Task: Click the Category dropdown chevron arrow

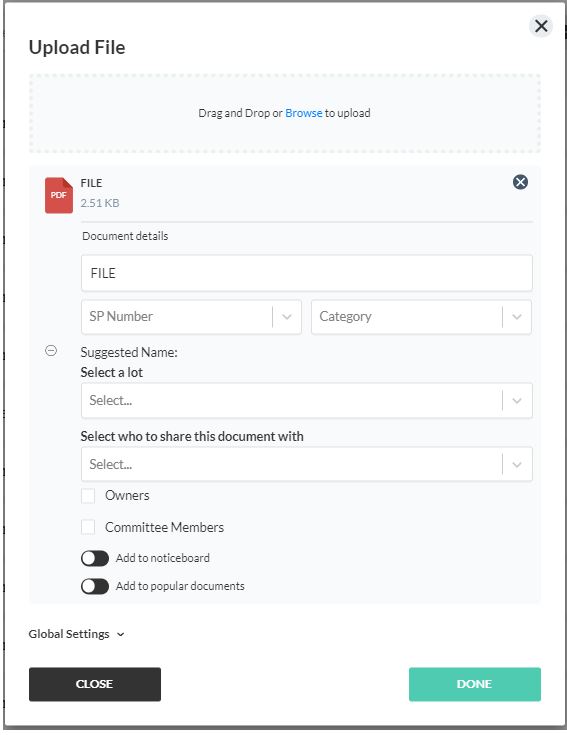Action: [517, 317]
